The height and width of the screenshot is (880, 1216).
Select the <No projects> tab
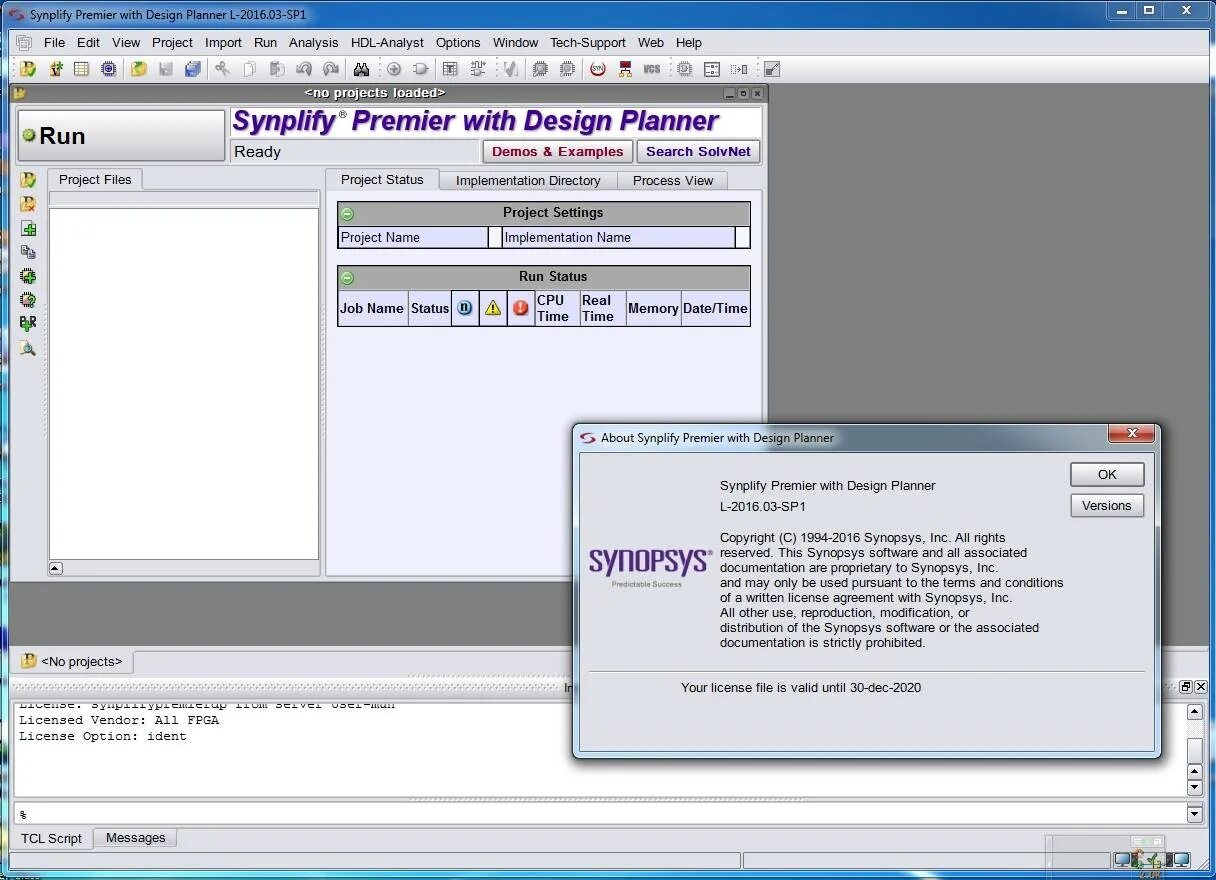(72, 662)
